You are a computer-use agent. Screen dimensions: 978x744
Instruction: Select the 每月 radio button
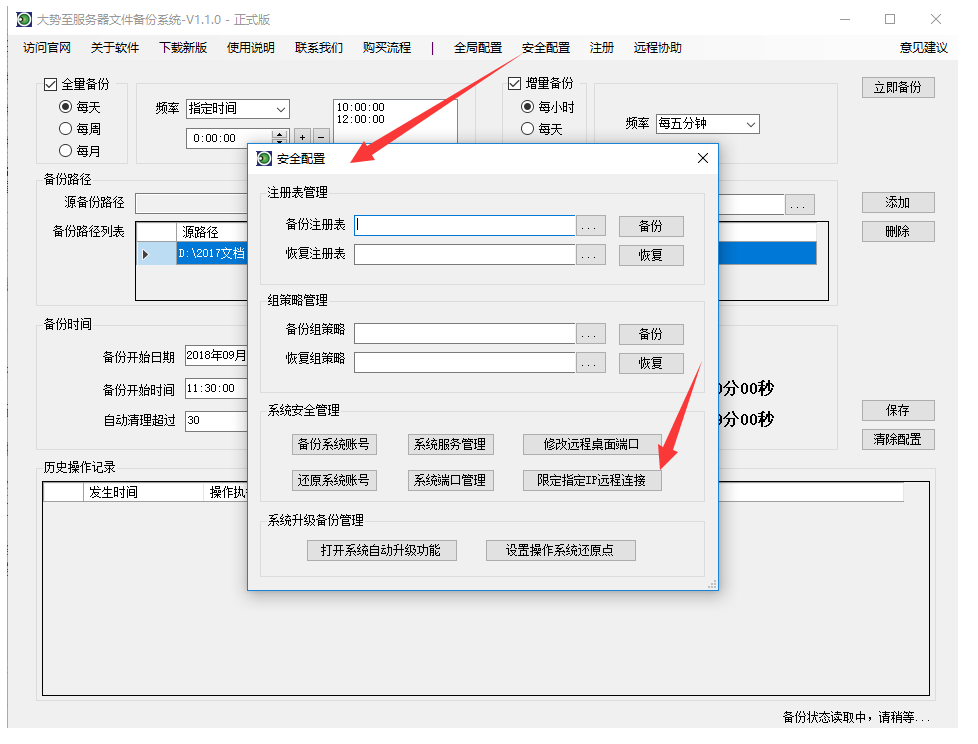point(66,151)
